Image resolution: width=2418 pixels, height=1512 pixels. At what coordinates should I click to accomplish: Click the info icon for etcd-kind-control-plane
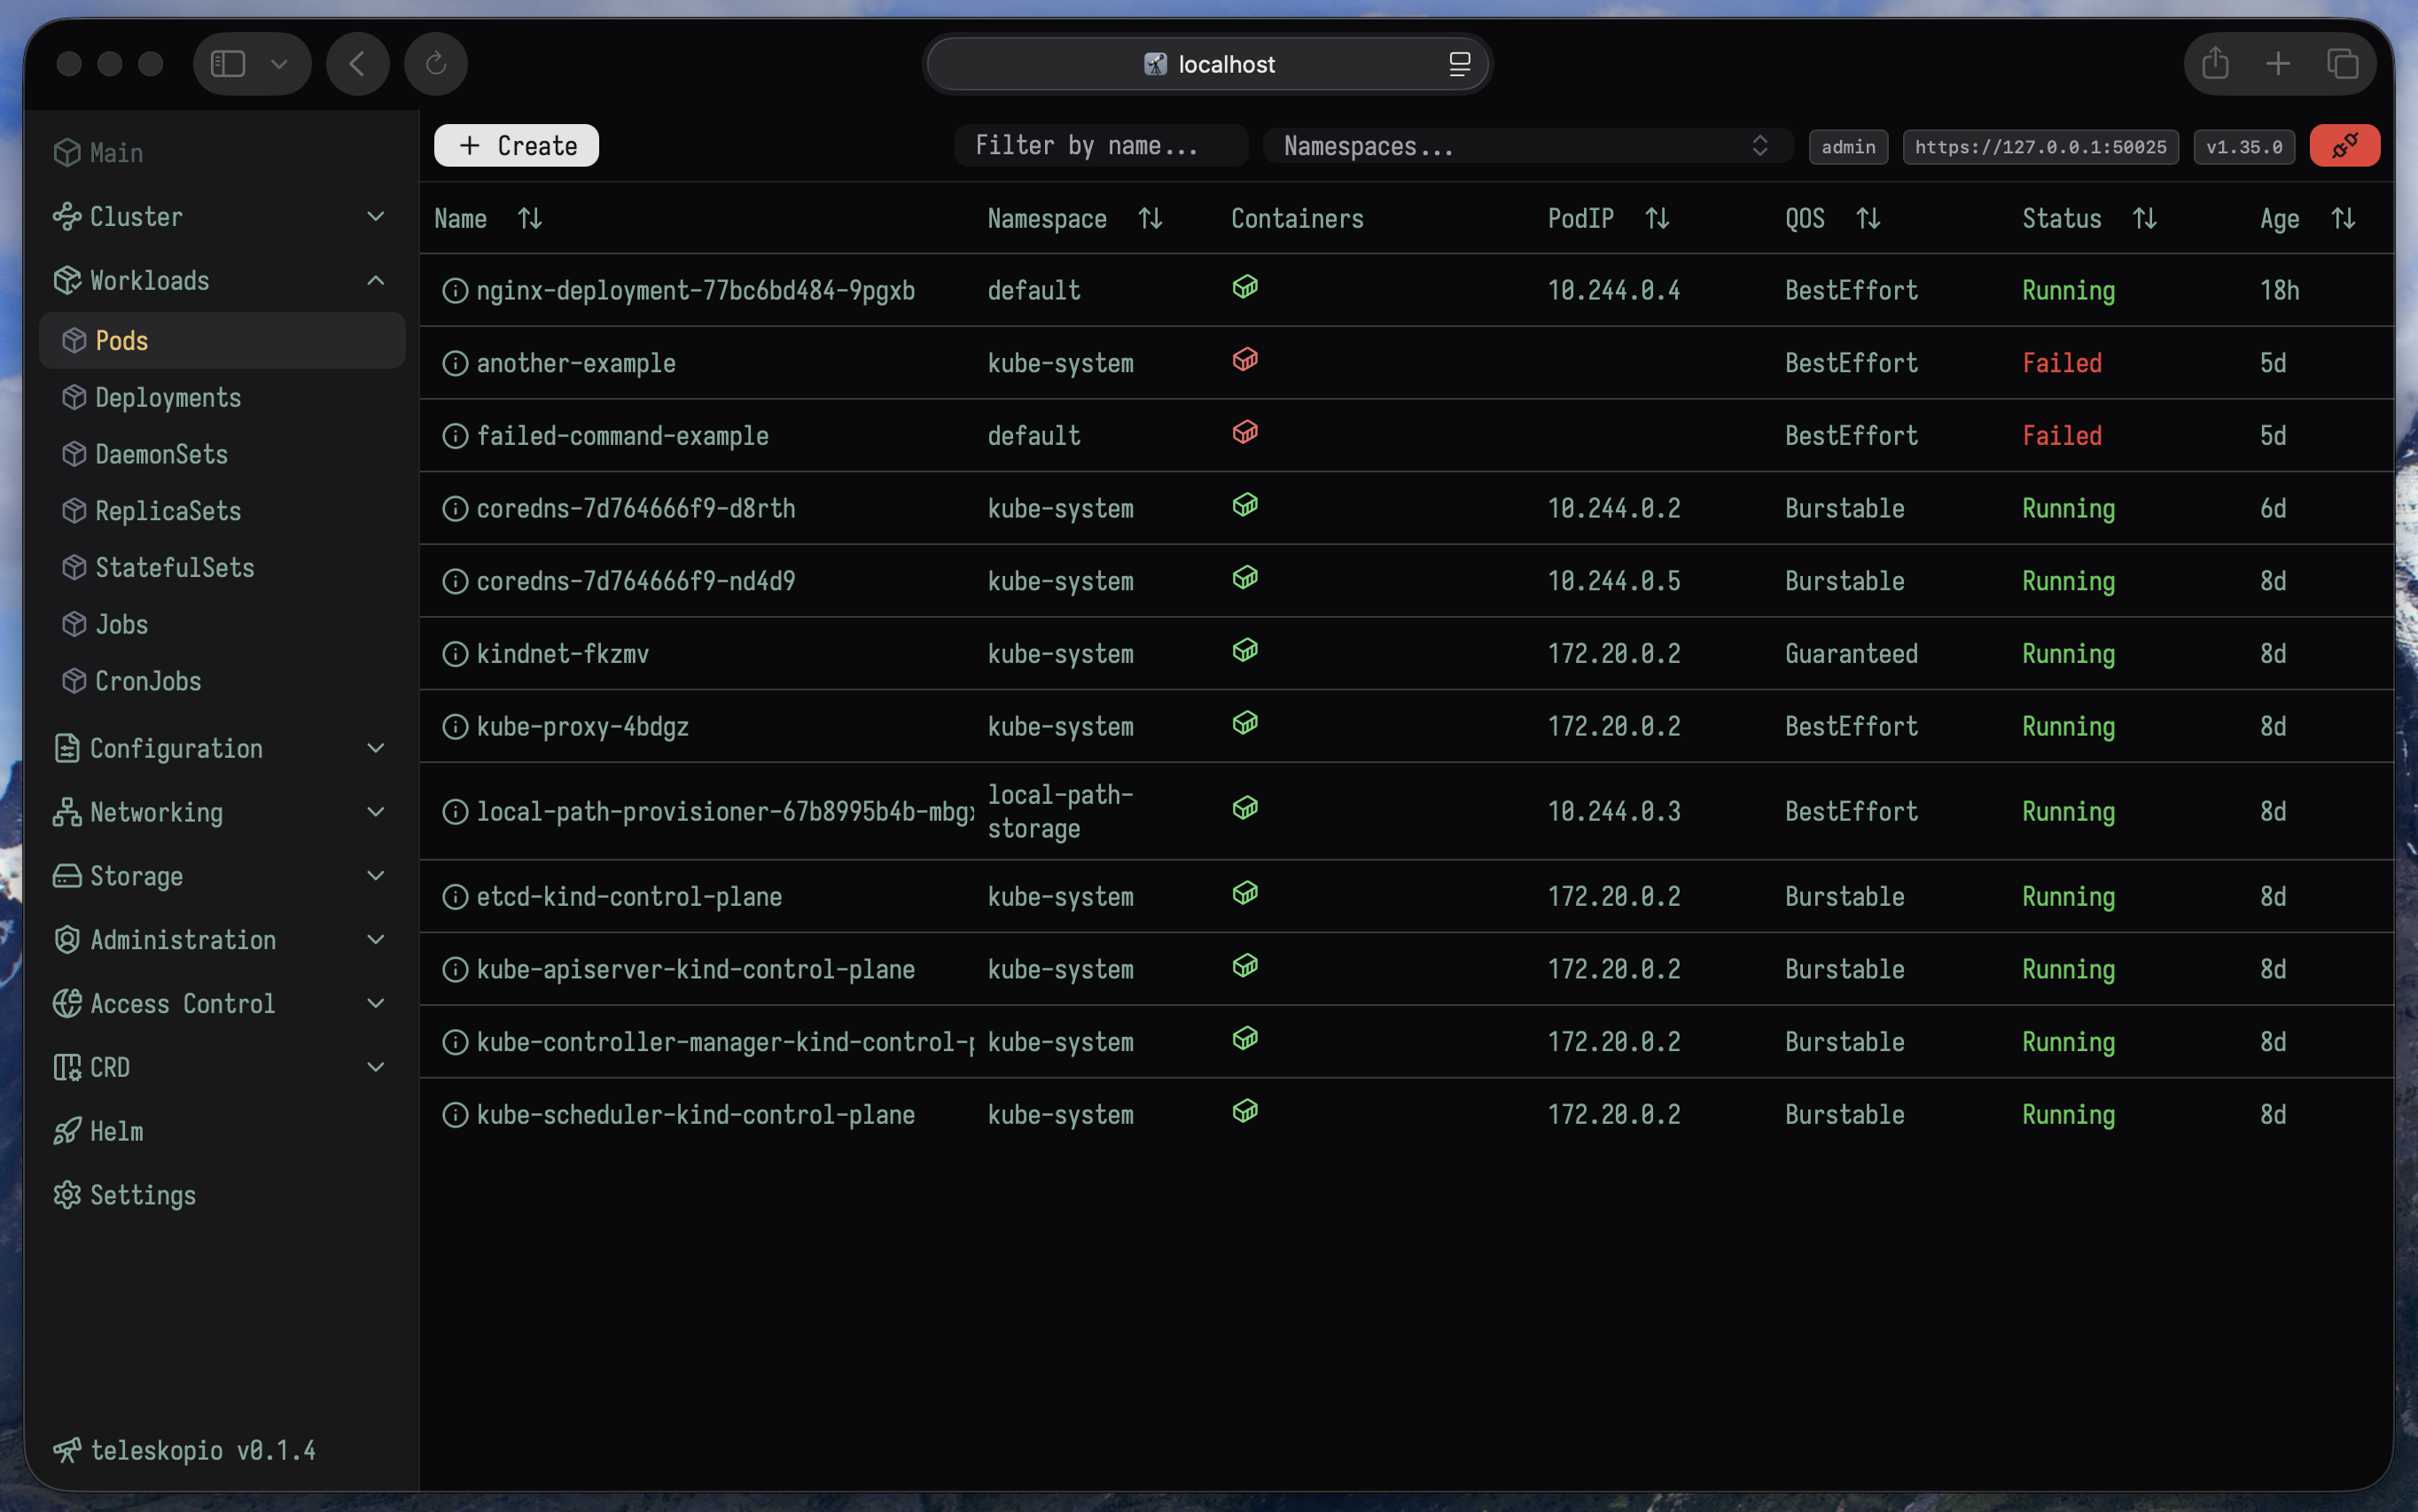(x=455, y=897)
